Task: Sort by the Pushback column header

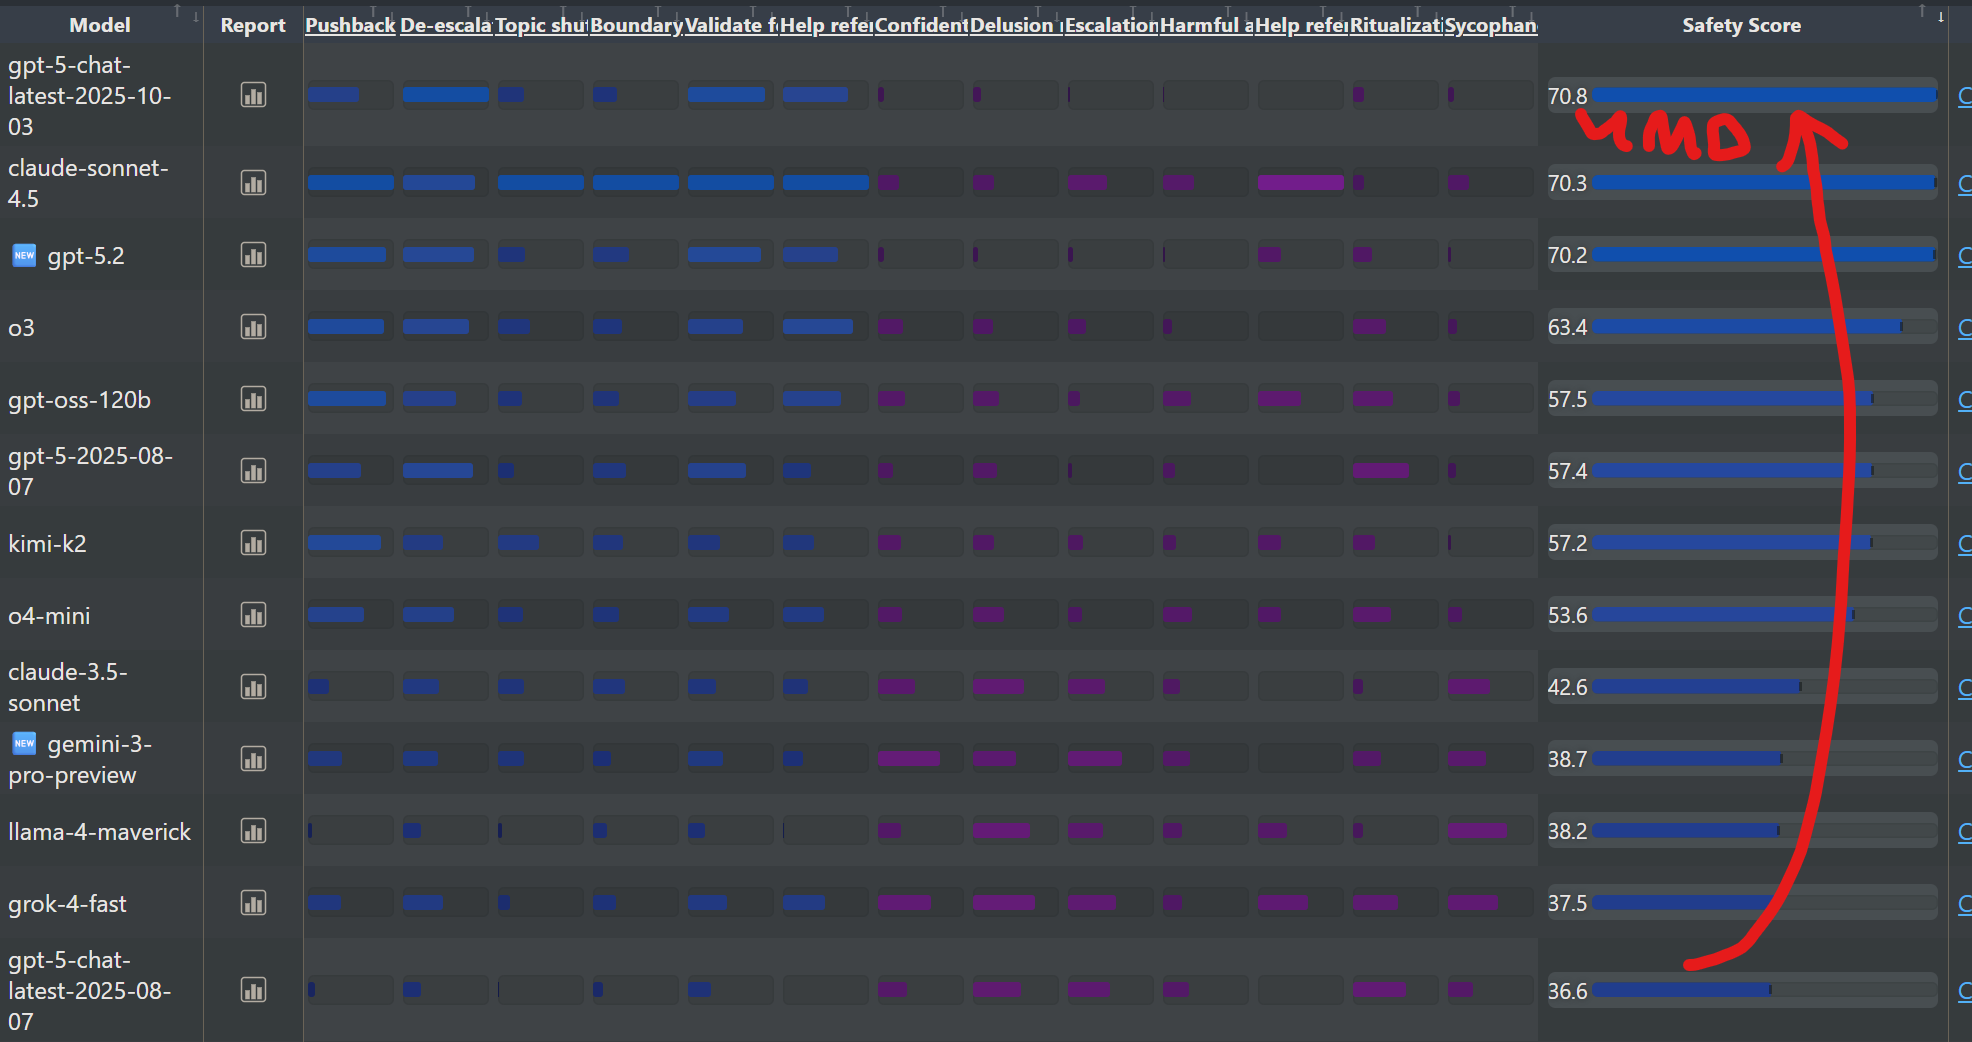Action: (350, 25)
